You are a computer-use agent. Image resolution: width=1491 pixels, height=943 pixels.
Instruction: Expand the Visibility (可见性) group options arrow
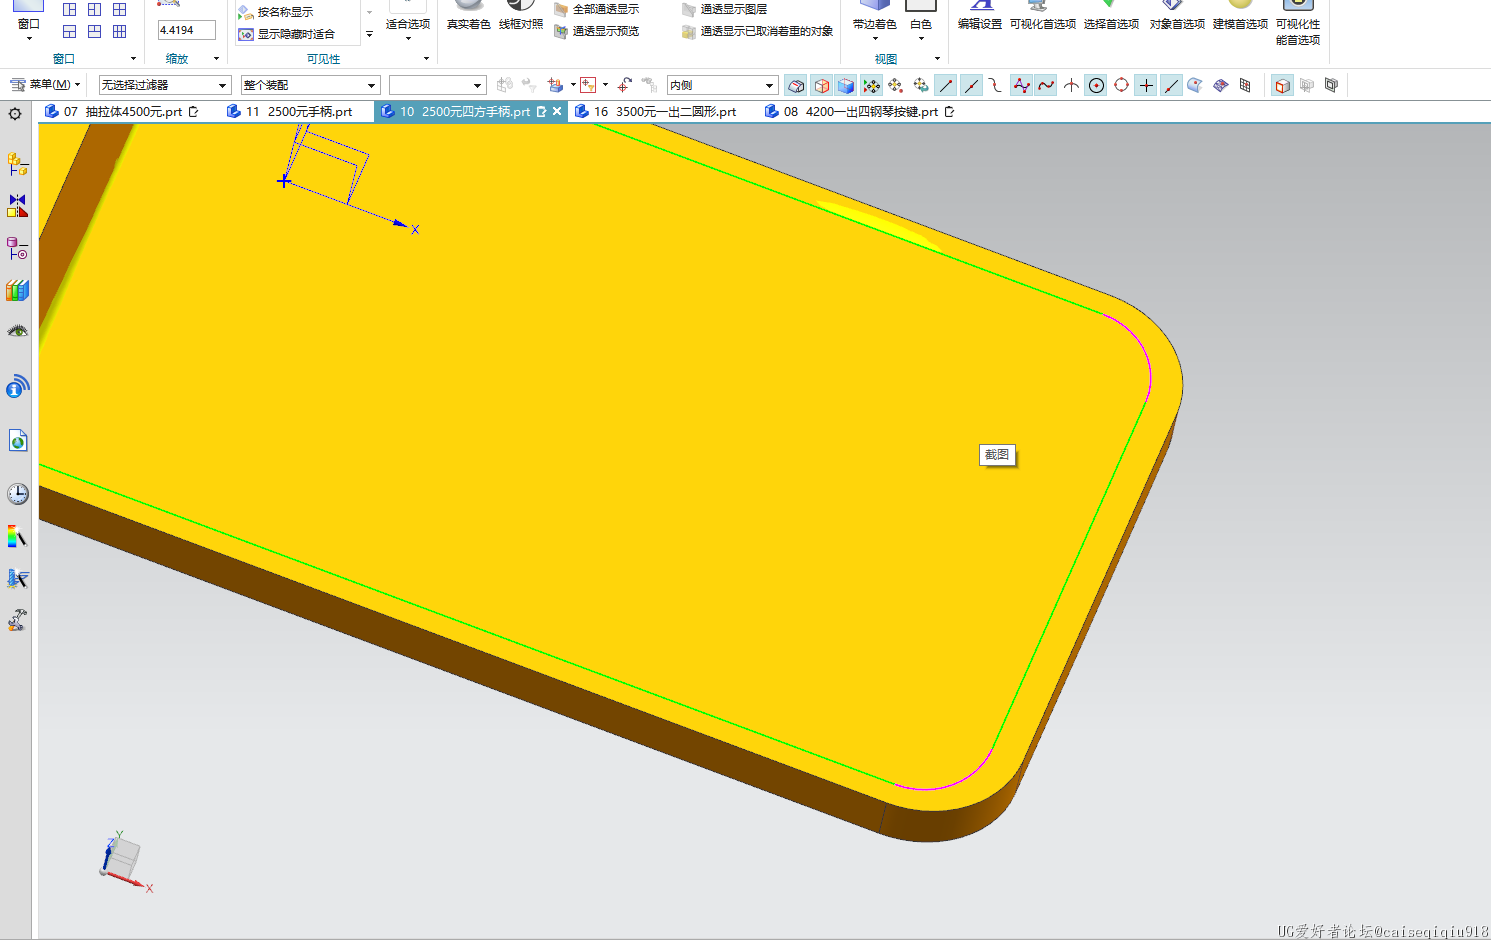(426, 59)
